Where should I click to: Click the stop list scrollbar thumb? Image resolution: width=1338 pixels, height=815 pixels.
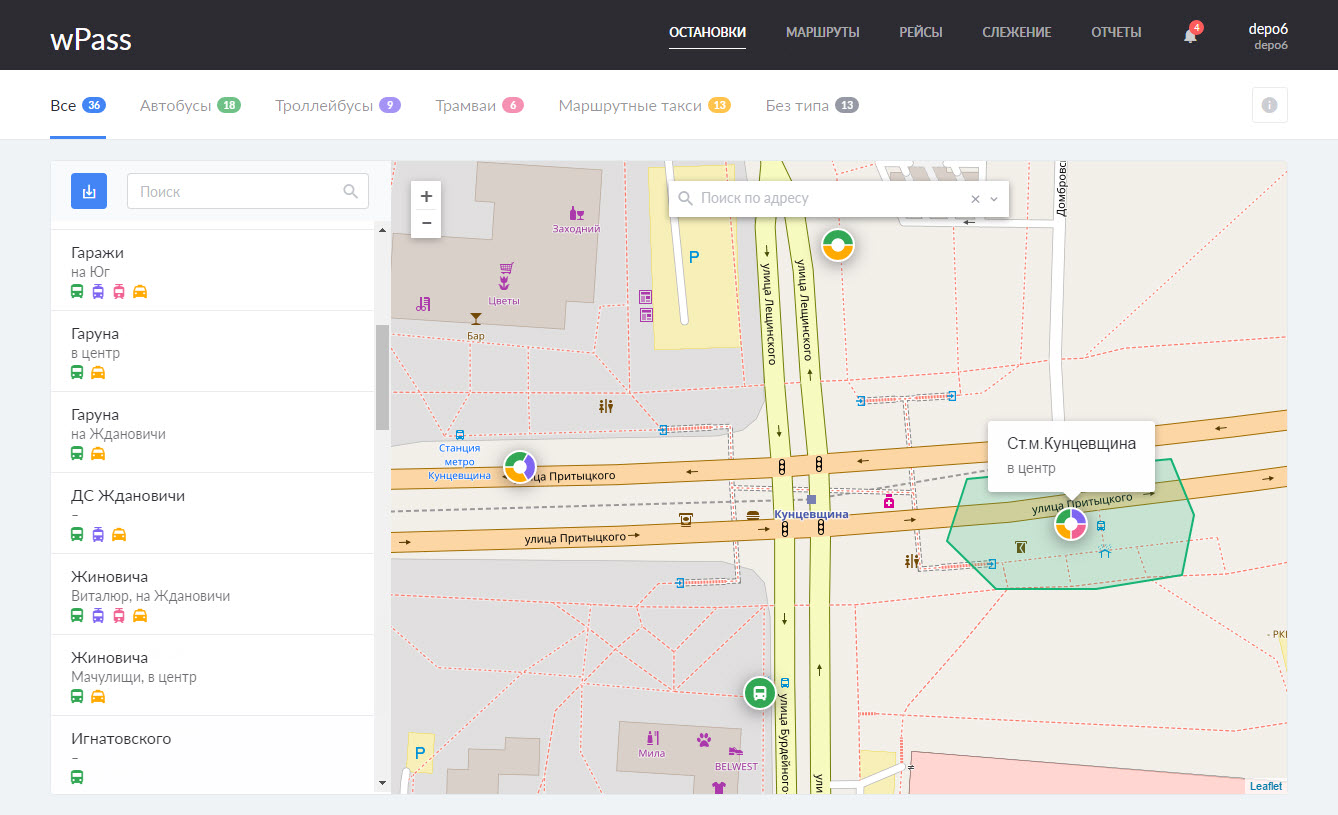(382, 377)
